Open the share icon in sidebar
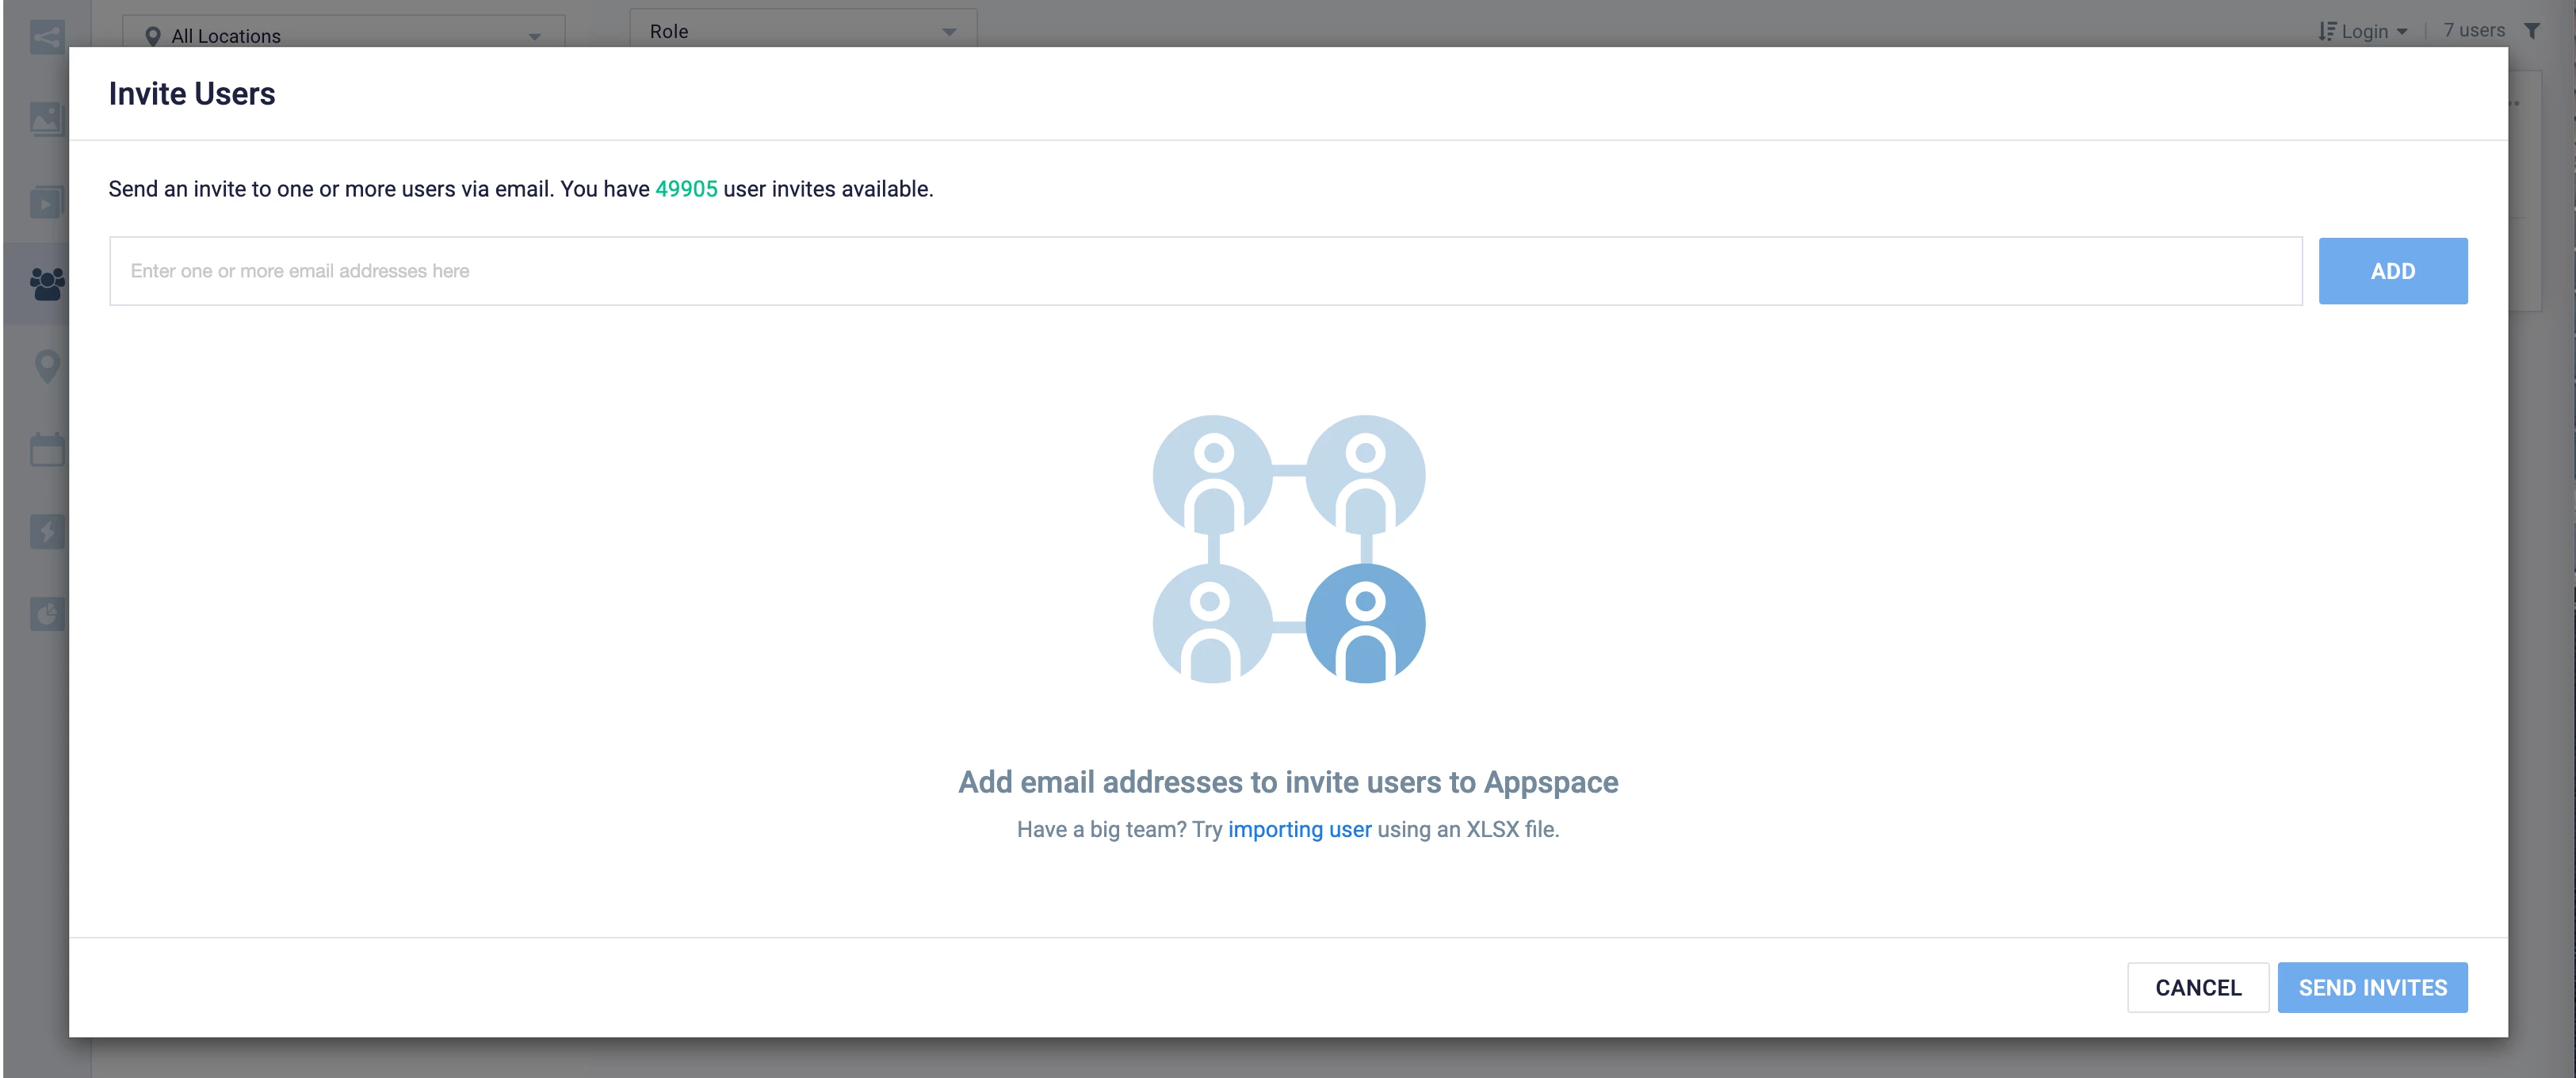 pos(46,38)
